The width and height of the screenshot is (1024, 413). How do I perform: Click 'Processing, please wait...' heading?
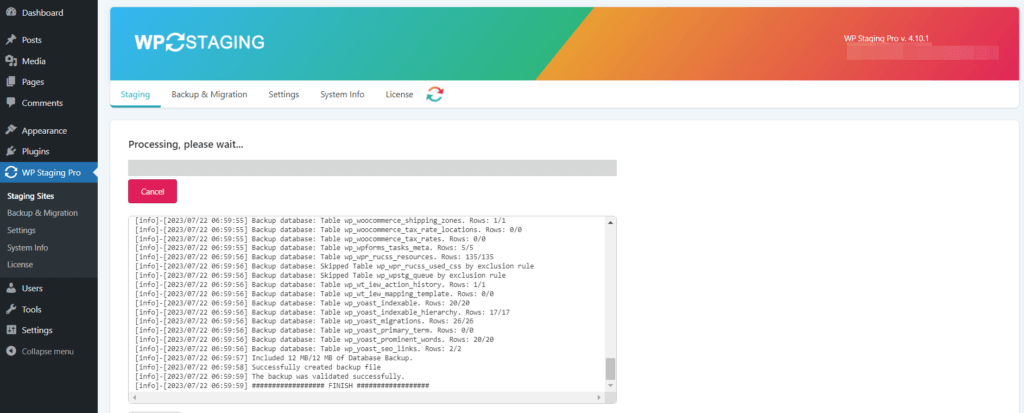(x=185, y=144)
